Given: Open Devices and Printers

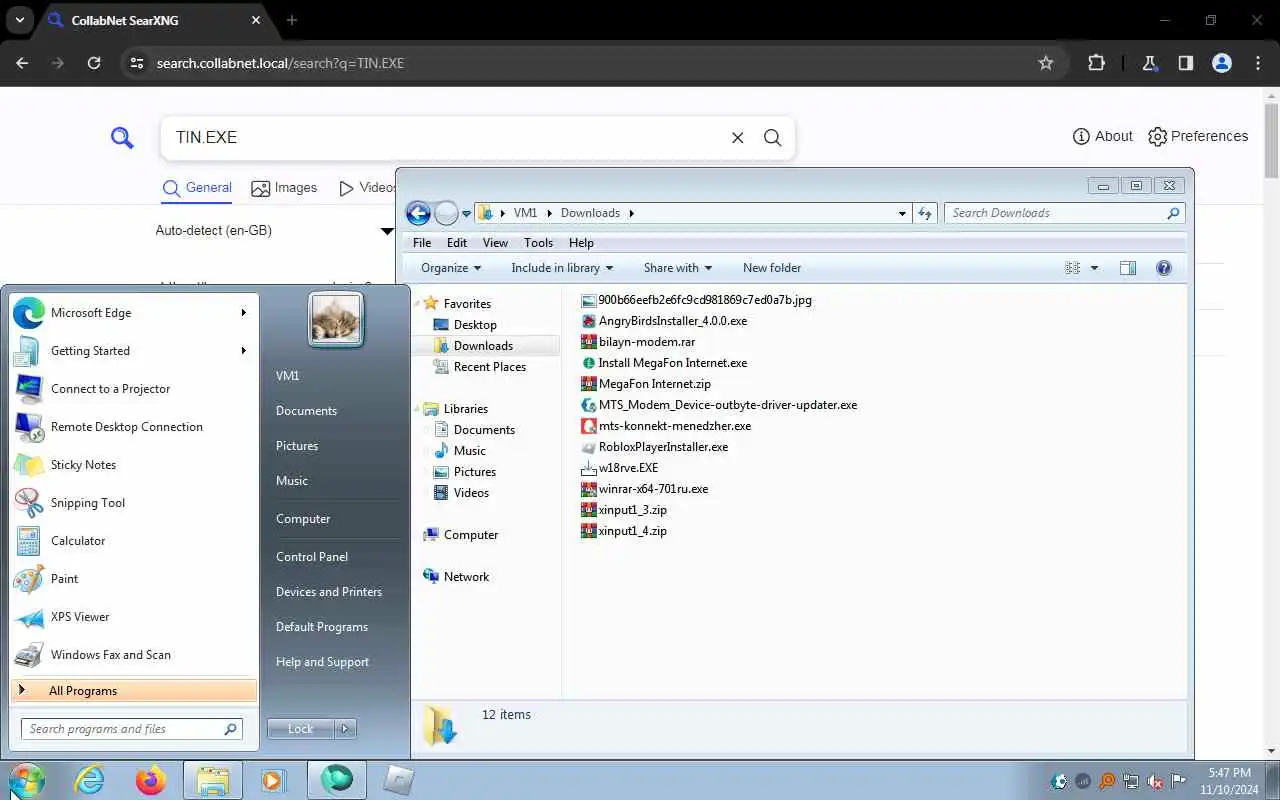Looking at the screenshot, I should [329, 592].
